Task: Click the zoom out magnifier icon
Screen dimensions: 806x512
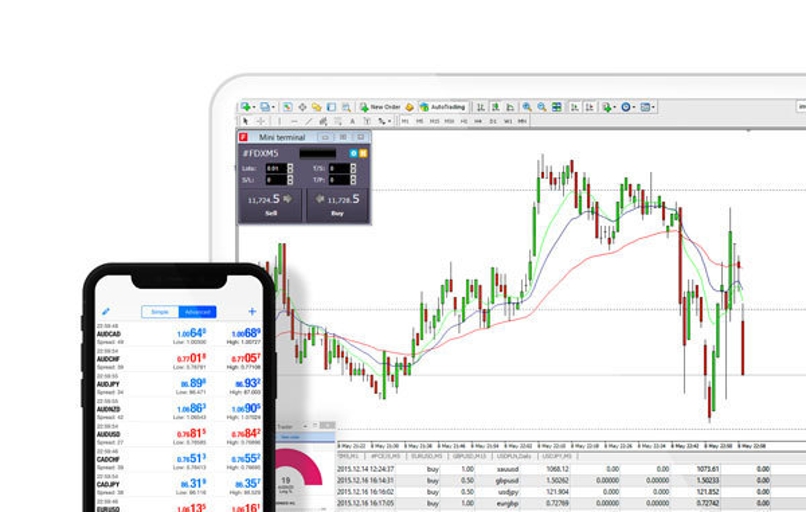Action: click(x=541, y=106)
